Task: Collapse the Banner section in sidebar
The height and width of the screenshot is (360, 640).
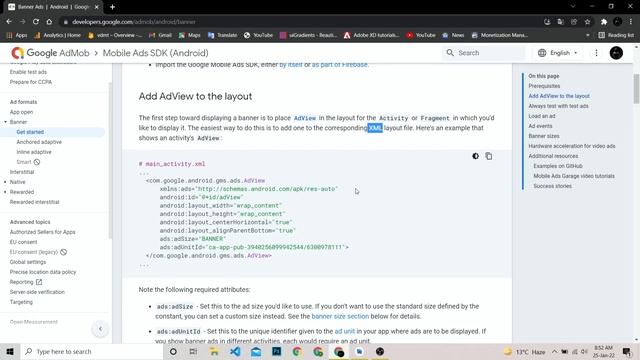Action: pyautogui.click(x=6, y=122)
